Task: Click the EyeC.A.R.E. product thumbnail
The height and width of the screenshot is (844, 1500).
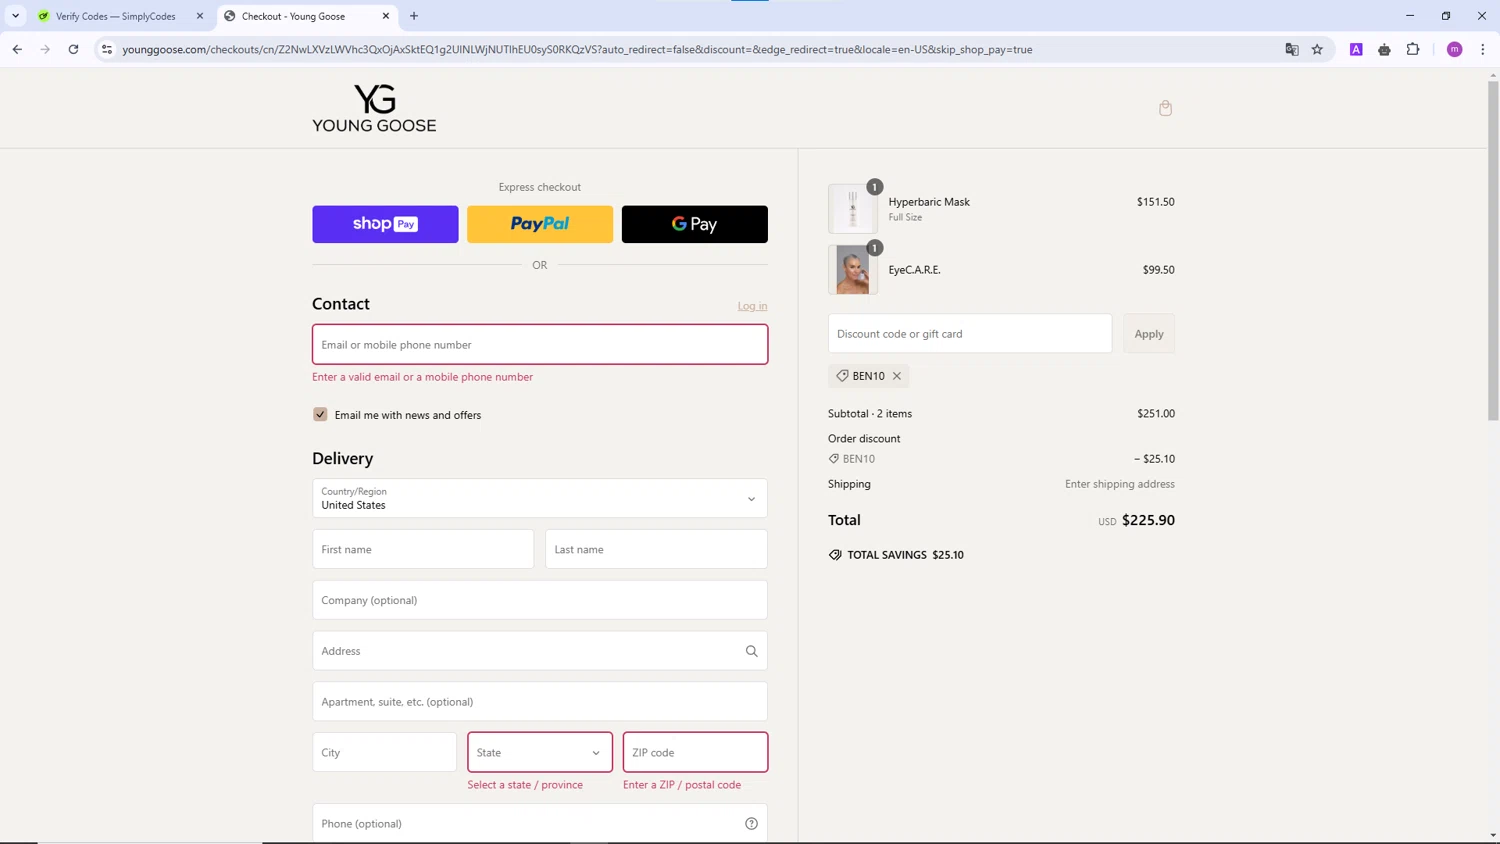Action: pos(853,270)
